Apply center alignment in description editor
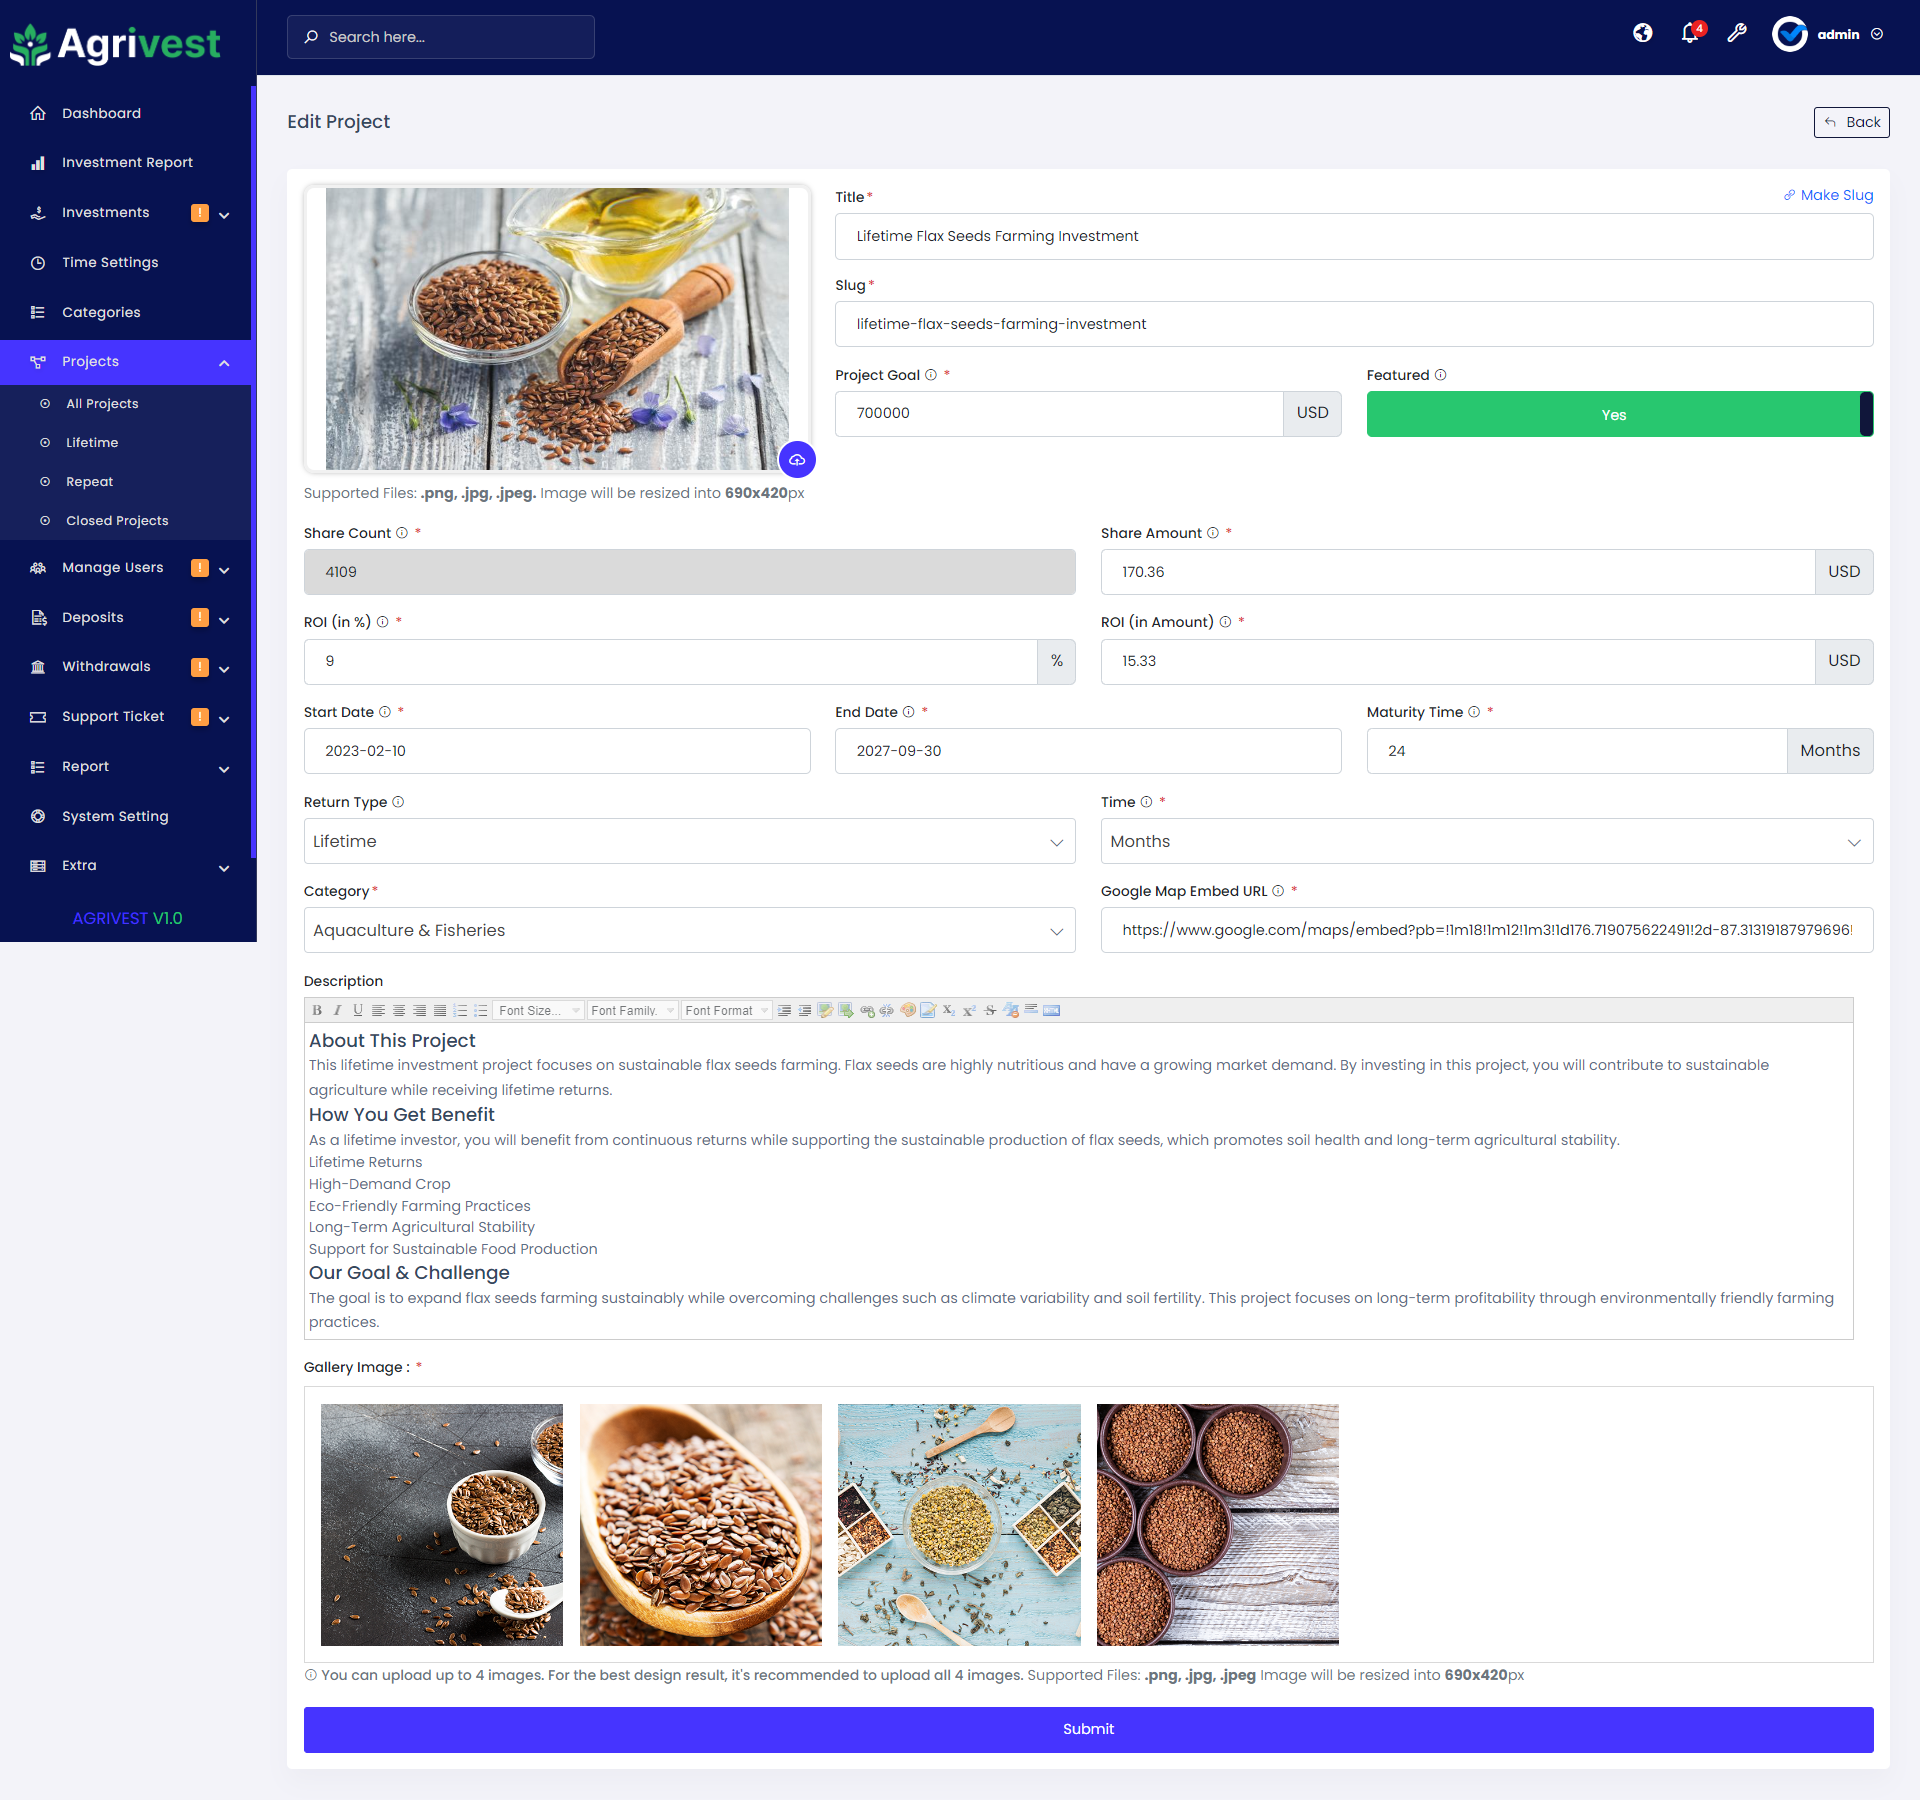The height and width of the screenshot is (1800, 1920). click(399, 1010)
